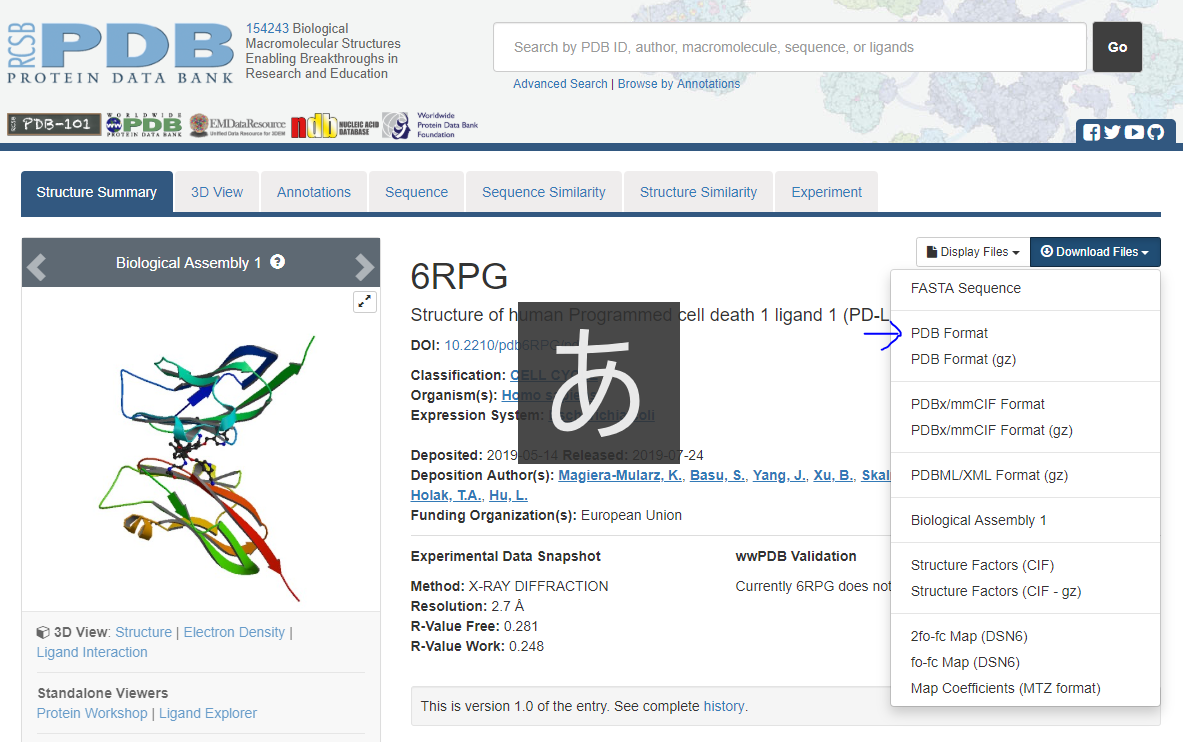This screenshot has width=1183, height=742.
Task: Click the 6RPG entry ID heading
Action: [x=459, y=276]
